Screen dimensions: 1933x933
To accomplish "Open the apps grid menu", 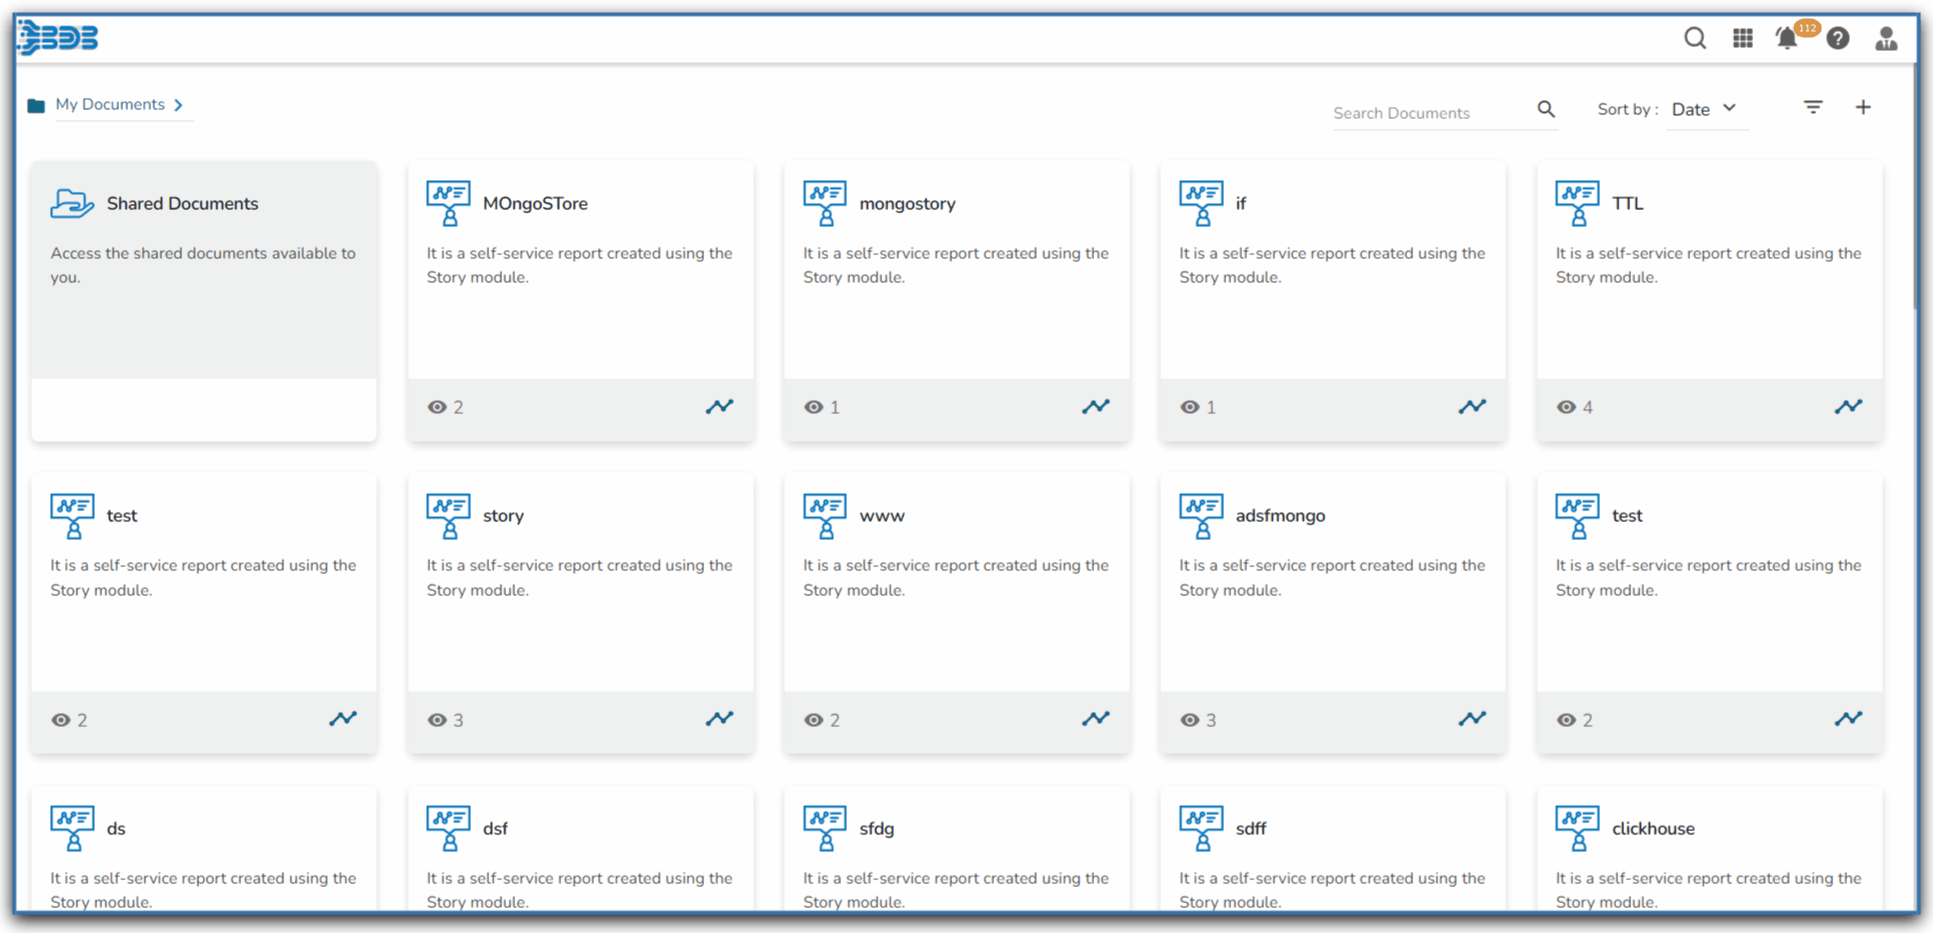I will (x=1742, y=38).
